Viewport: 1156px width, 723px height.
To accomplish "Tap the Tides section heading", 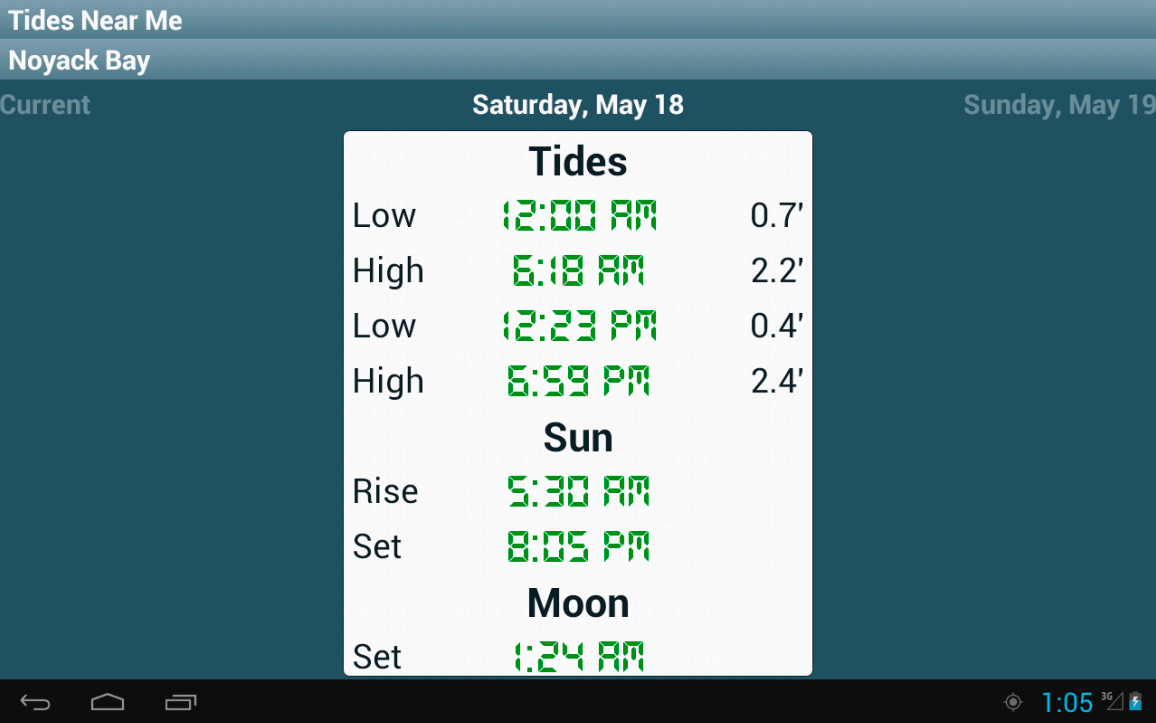I will tap(578, 162).
